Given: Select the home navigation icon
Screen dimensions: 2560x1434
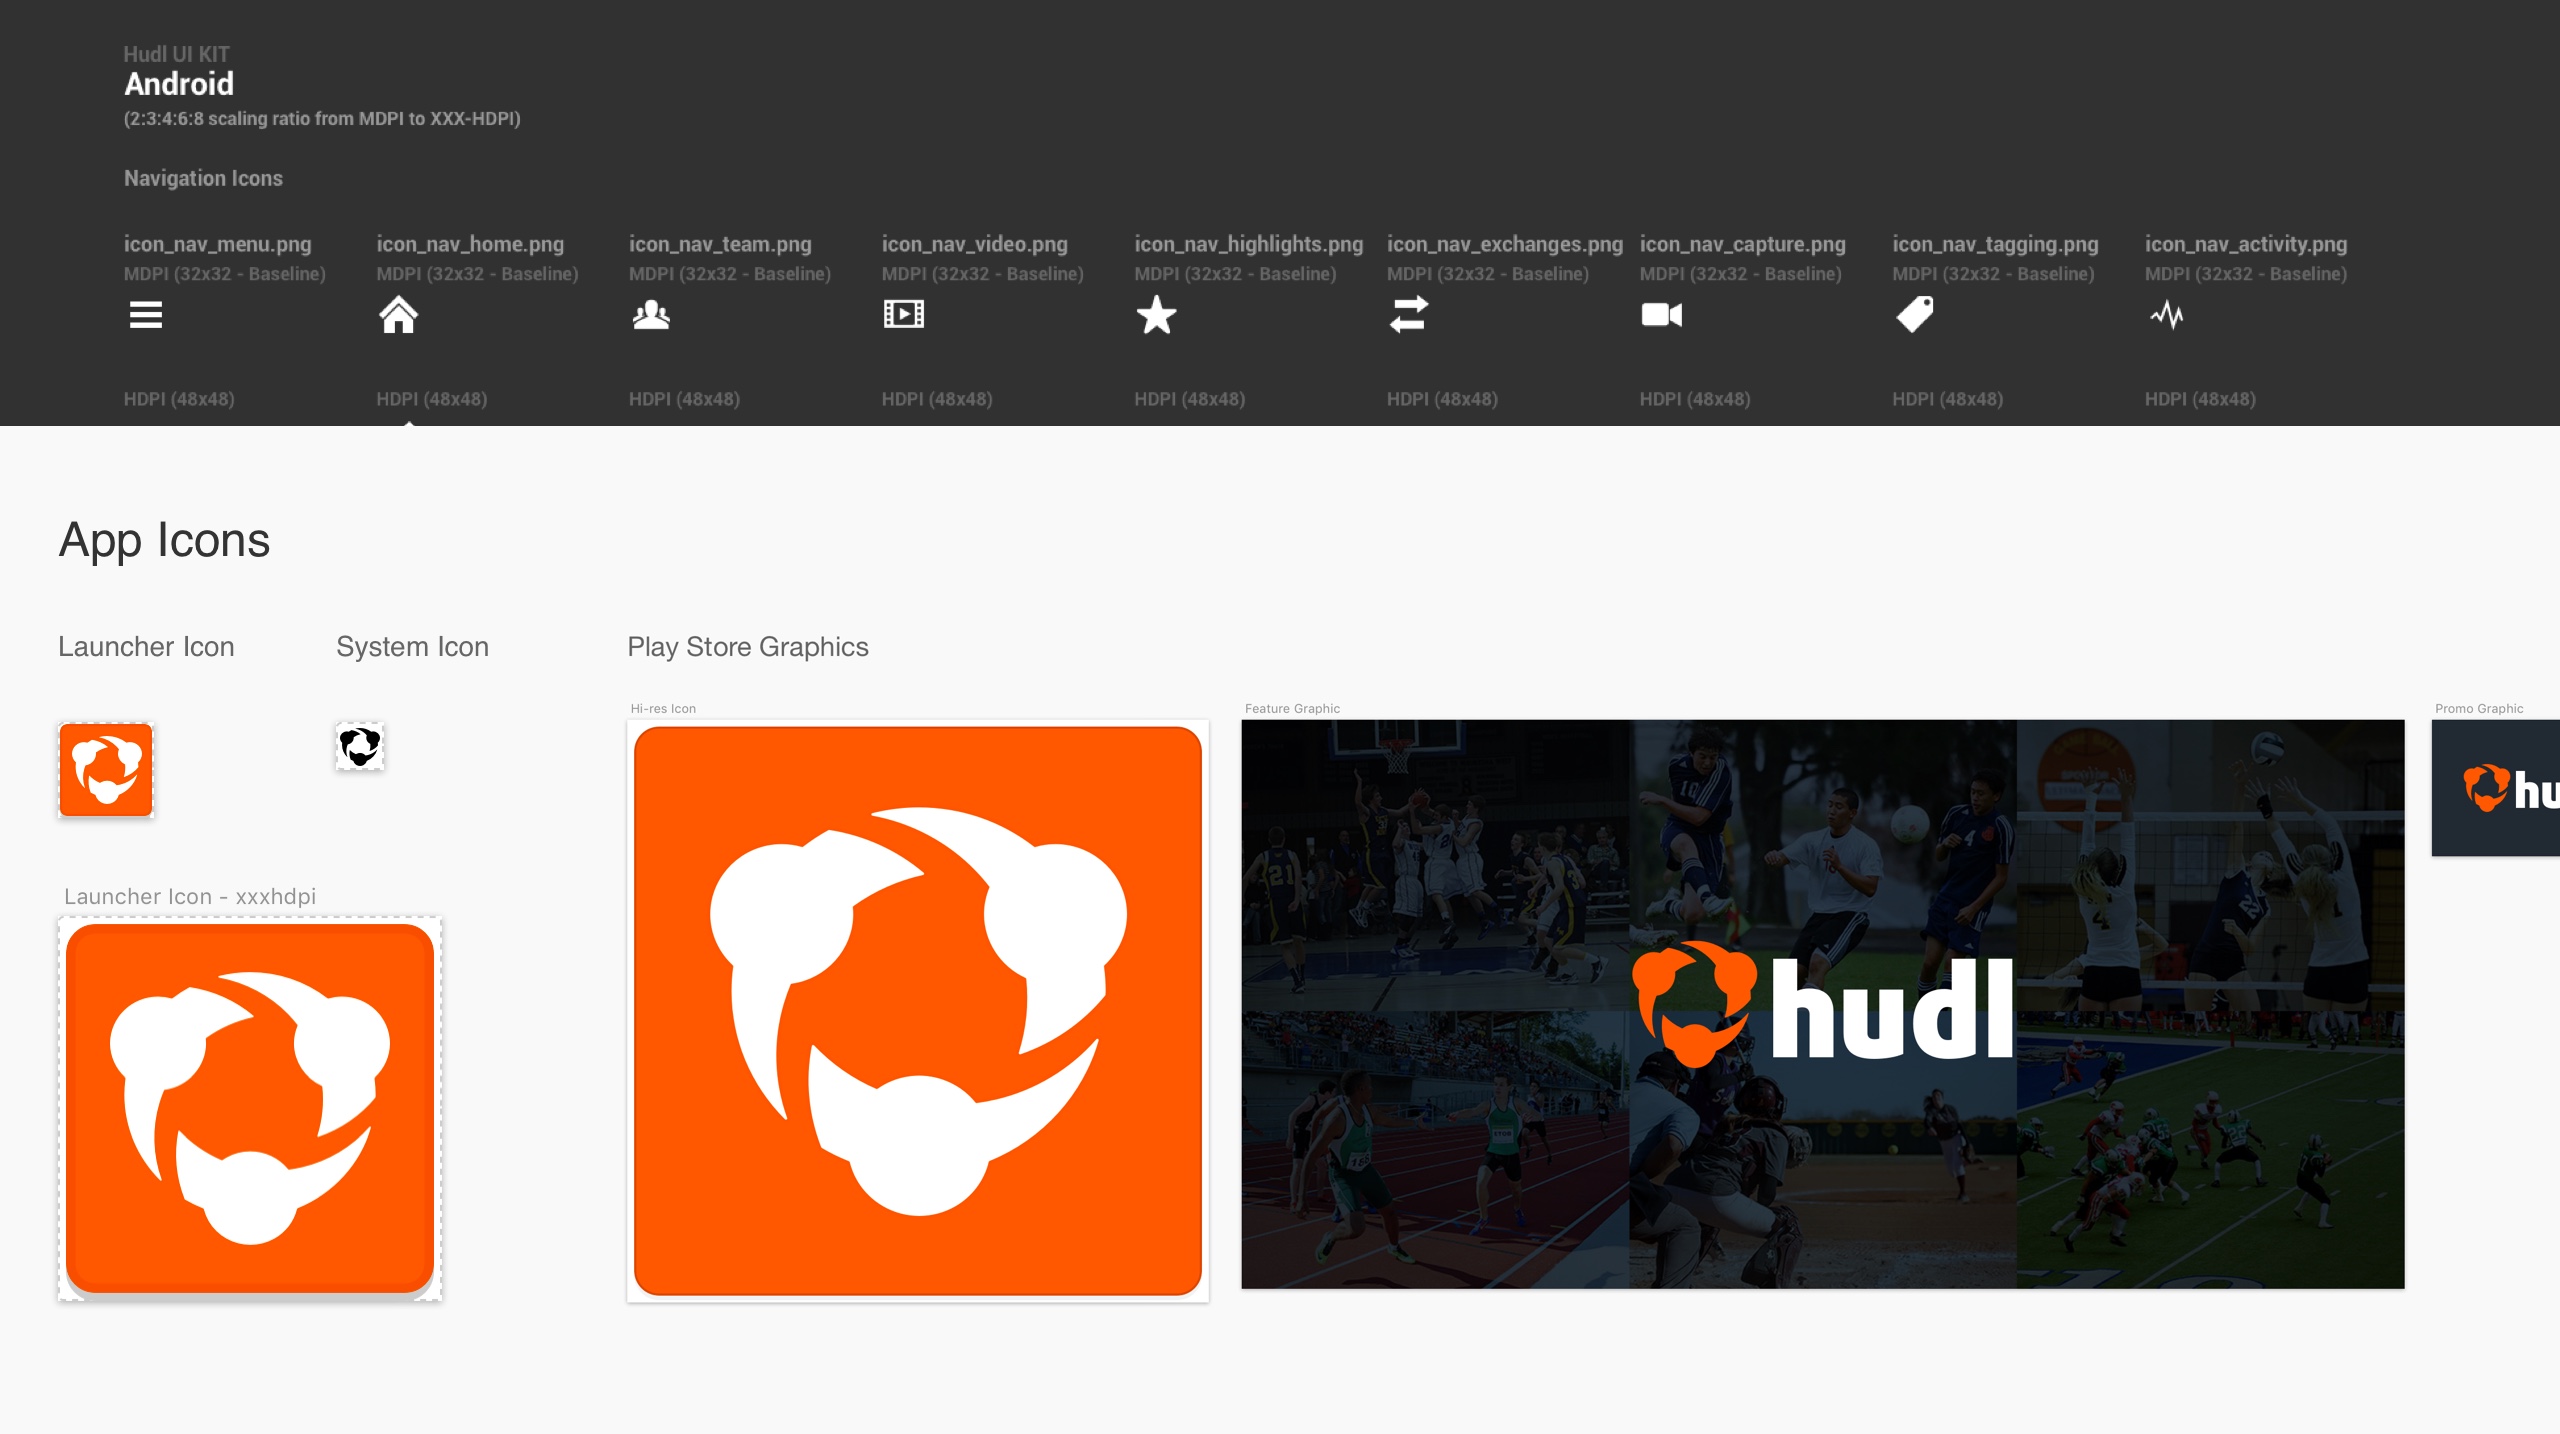Looking at the screenshot, I should (x=398, y=315).
